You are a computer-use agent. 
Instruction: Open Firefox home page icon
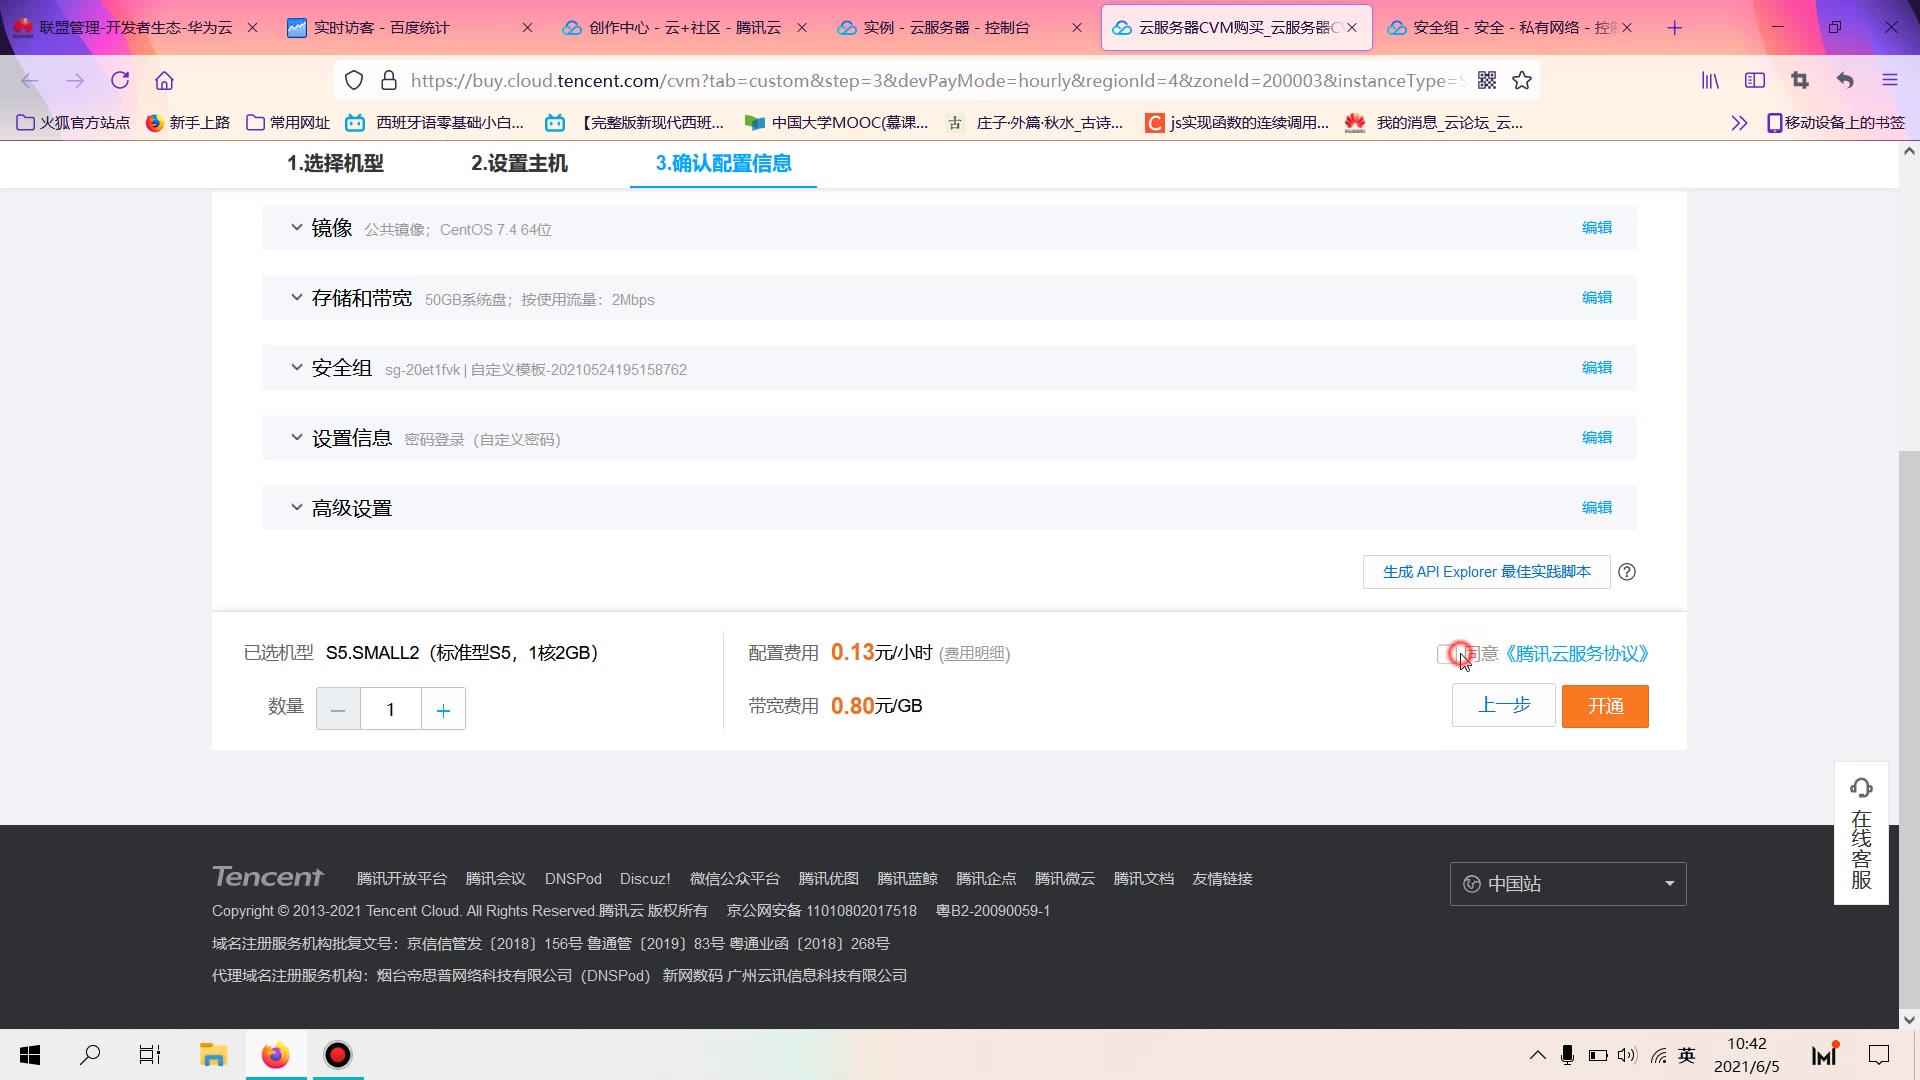pos(164,81)
